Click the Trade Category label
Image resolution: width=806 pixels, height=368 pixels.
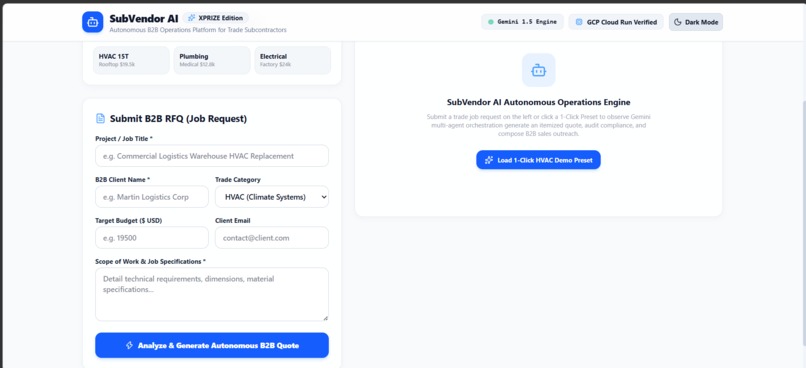click(x=237, y=179)
